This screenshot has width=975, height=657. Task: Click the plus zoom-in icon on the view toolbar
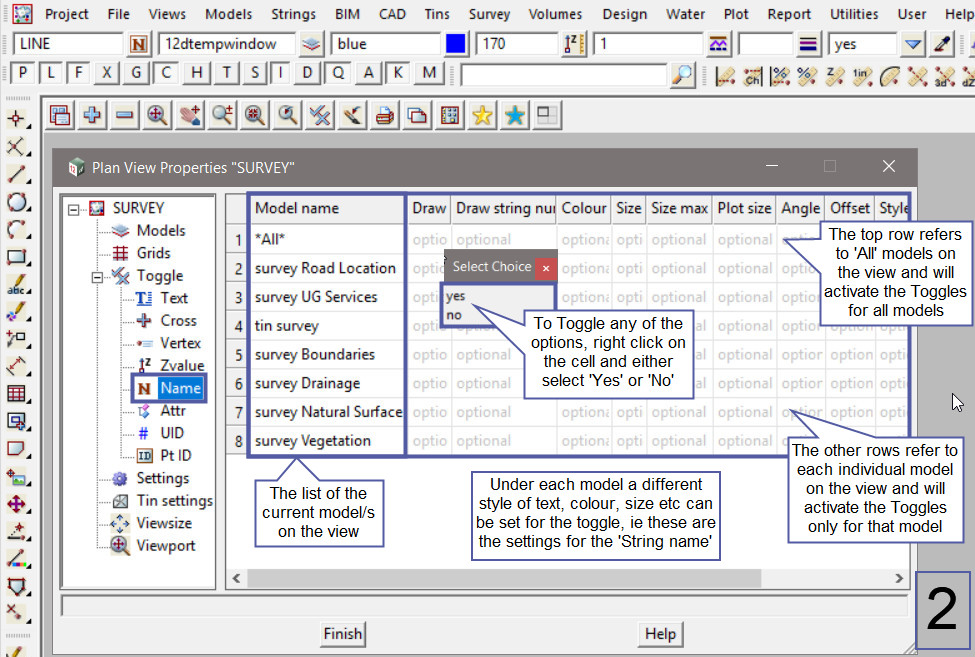pos(92,115)
